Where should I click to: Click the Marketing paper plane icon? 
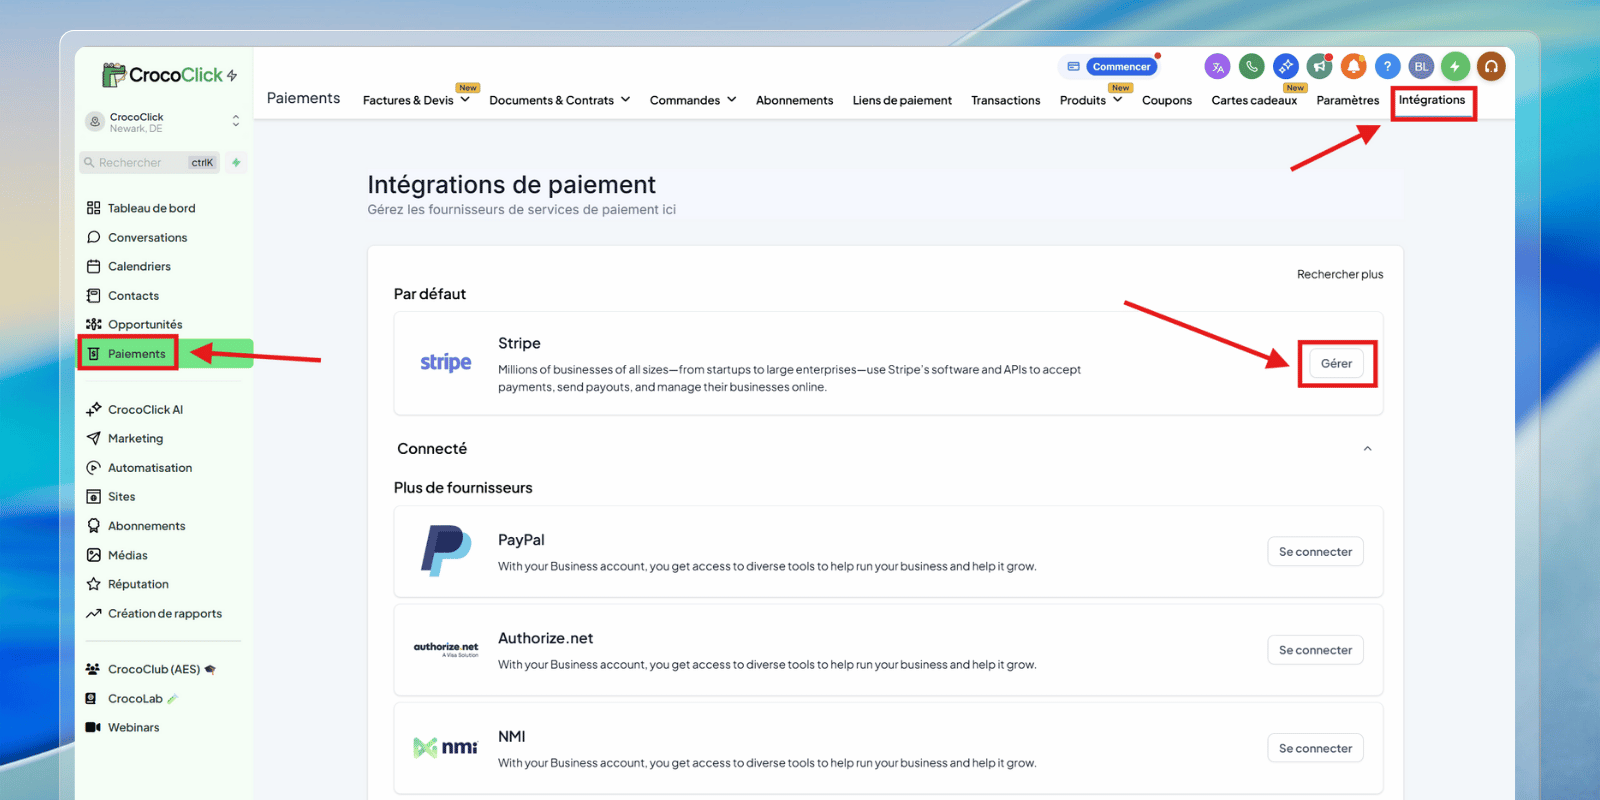click(93, 438)
